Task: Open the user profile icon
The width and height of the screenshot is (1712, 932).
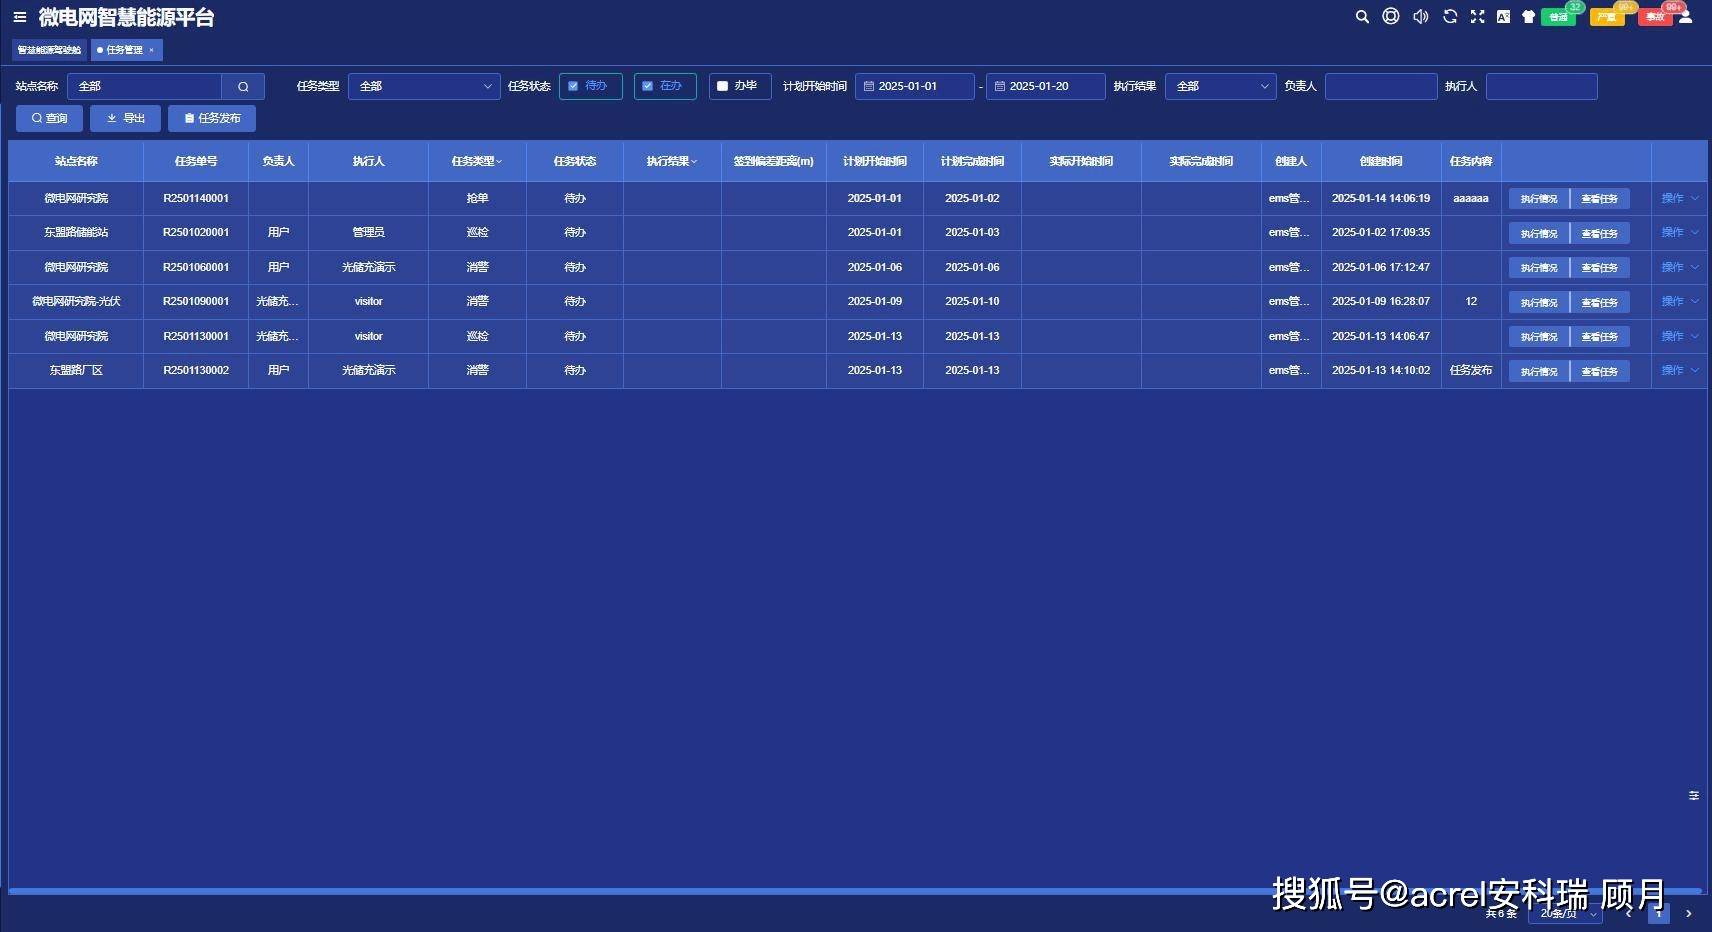Action: coord(1685,17)
